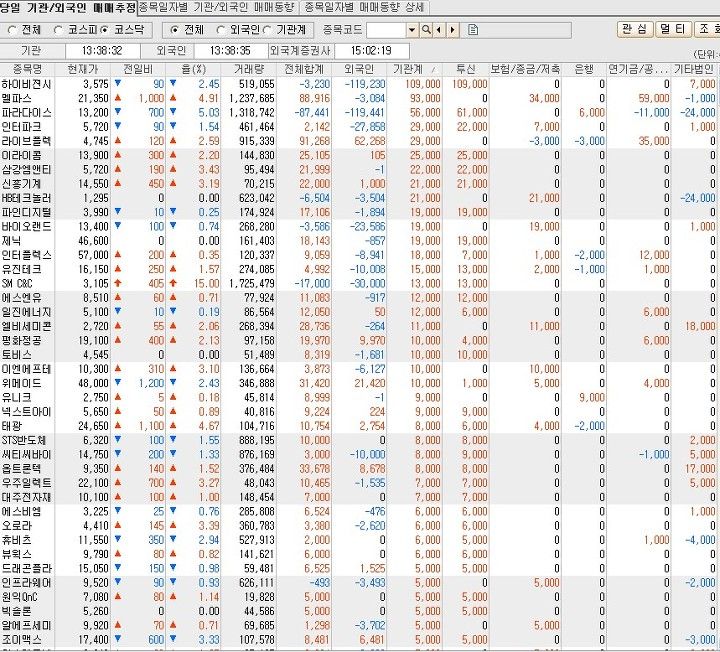Select the 이라이콤 stock row
This screenshot has width=720, height=652.
coord(358,155)
